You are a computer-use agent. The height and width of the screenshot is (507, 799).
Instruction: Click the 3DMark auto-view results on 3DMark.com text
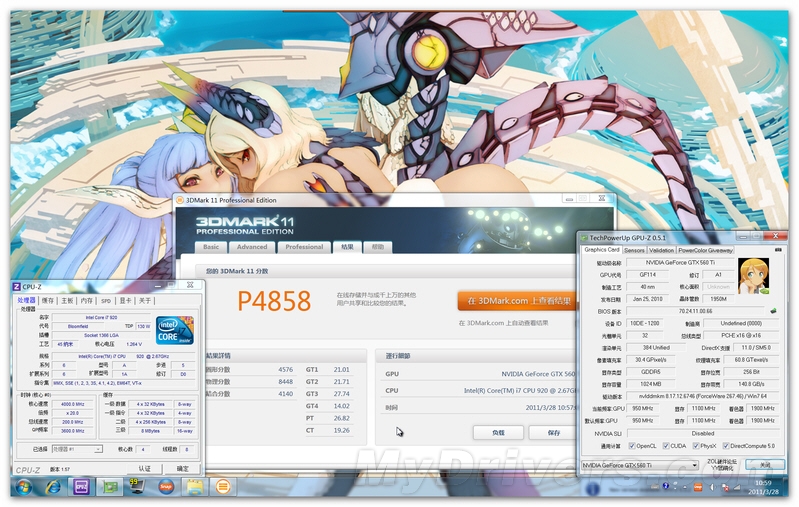503,323
